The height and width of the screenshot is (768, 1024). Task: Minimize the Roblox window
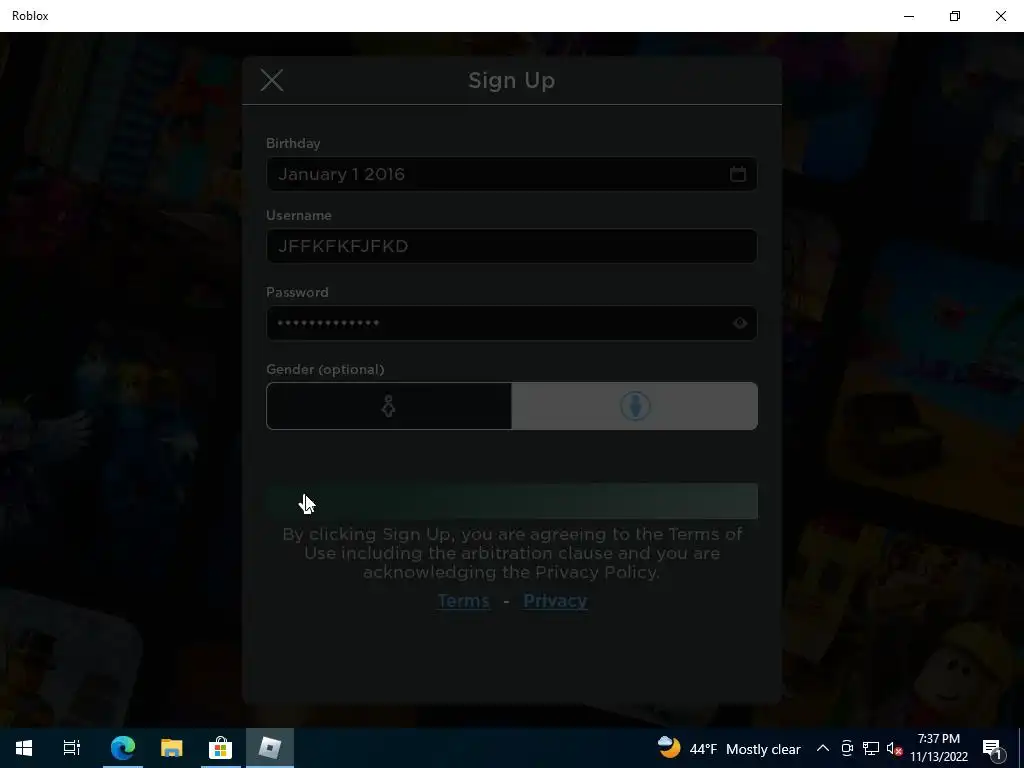pyautogui.click(x=908, y=16)
